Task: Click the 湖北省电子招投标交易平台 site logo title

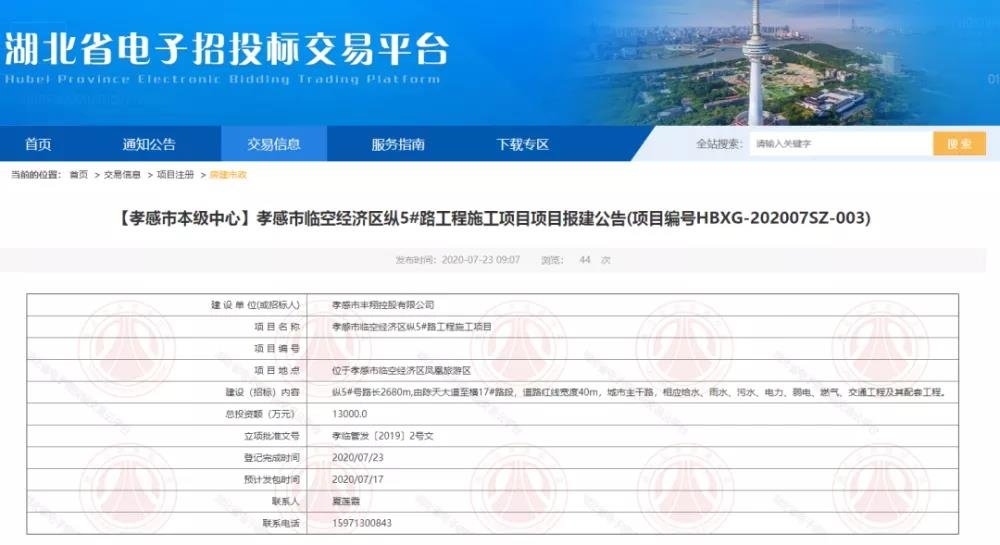Action: [x=226, y=49]
